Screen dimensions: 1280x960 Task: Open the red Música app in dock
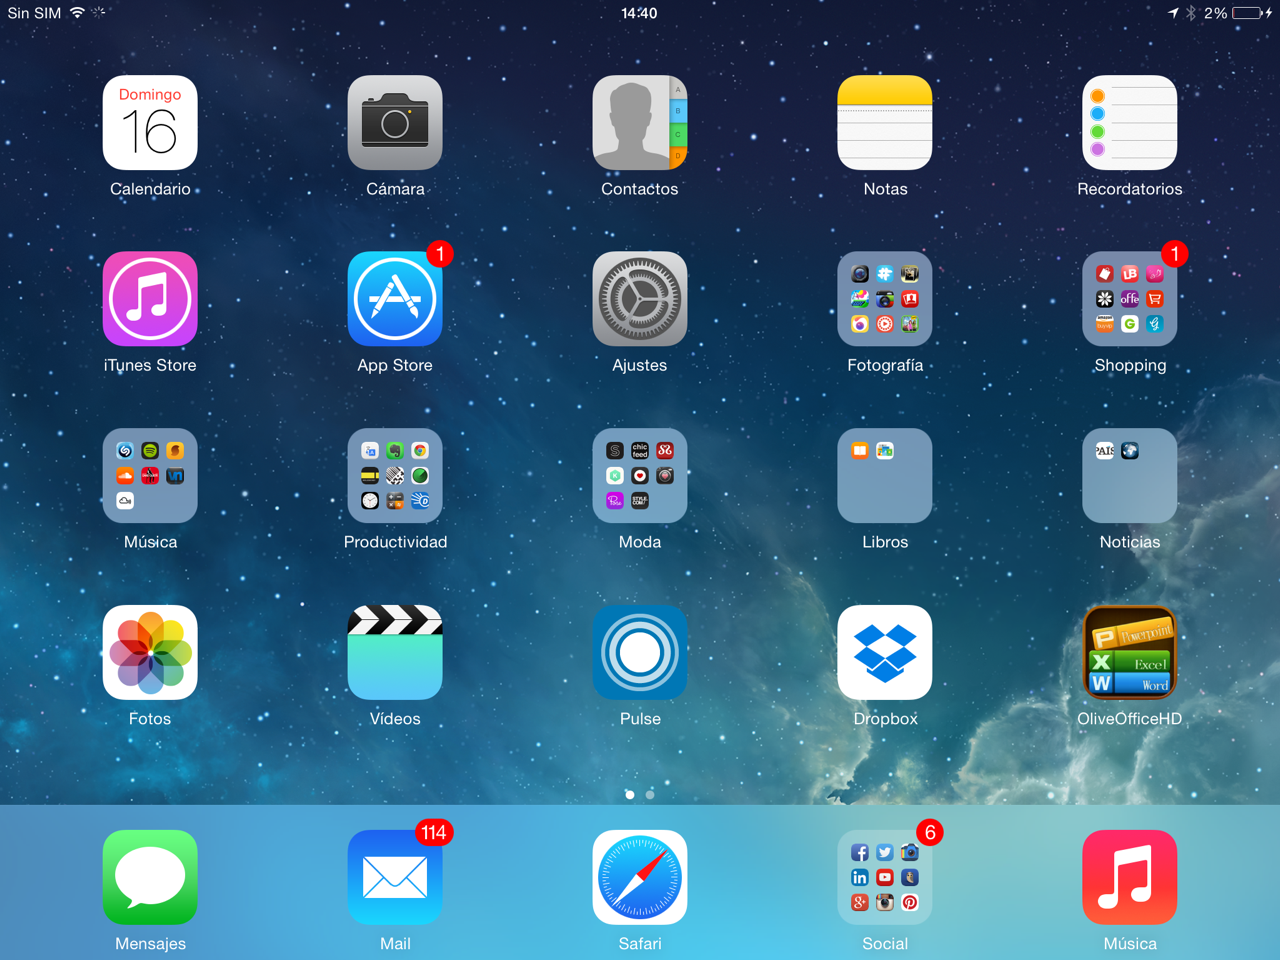[x=1130, y=877]
